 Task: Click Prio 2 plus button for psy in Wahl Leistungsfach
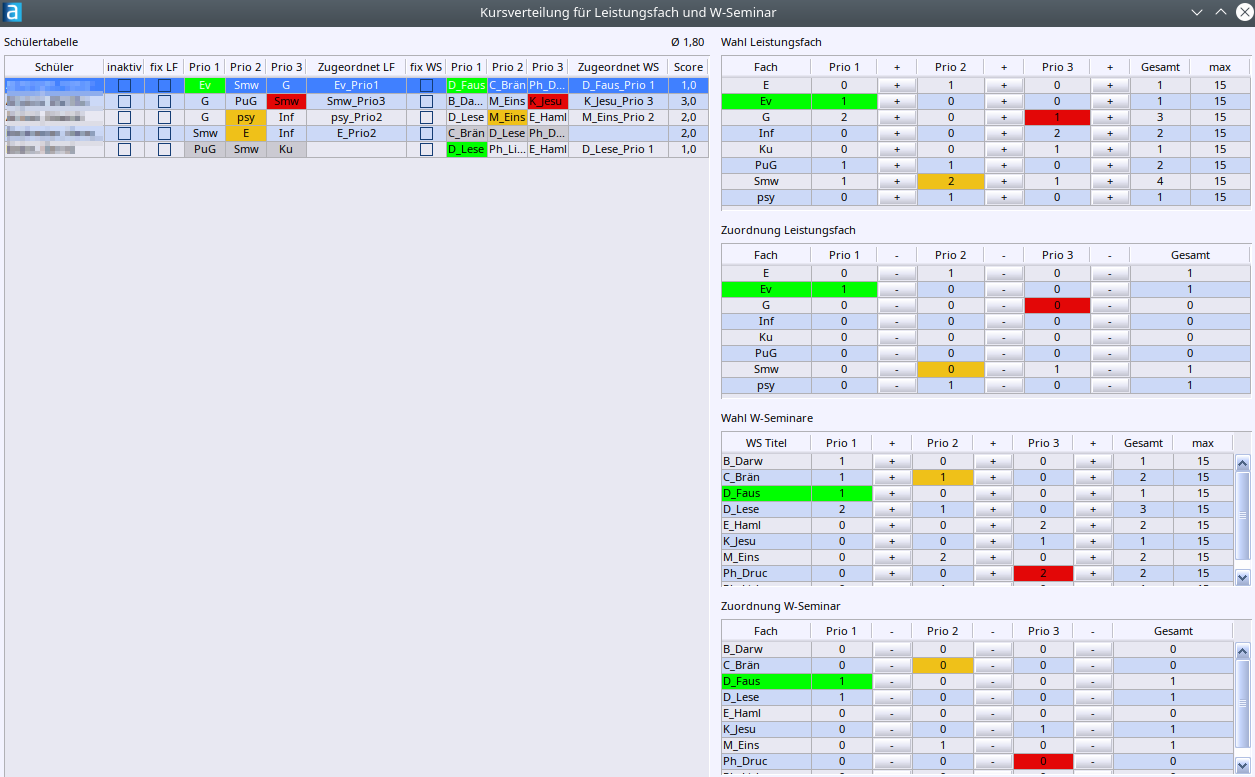(x=1003, y=198)
